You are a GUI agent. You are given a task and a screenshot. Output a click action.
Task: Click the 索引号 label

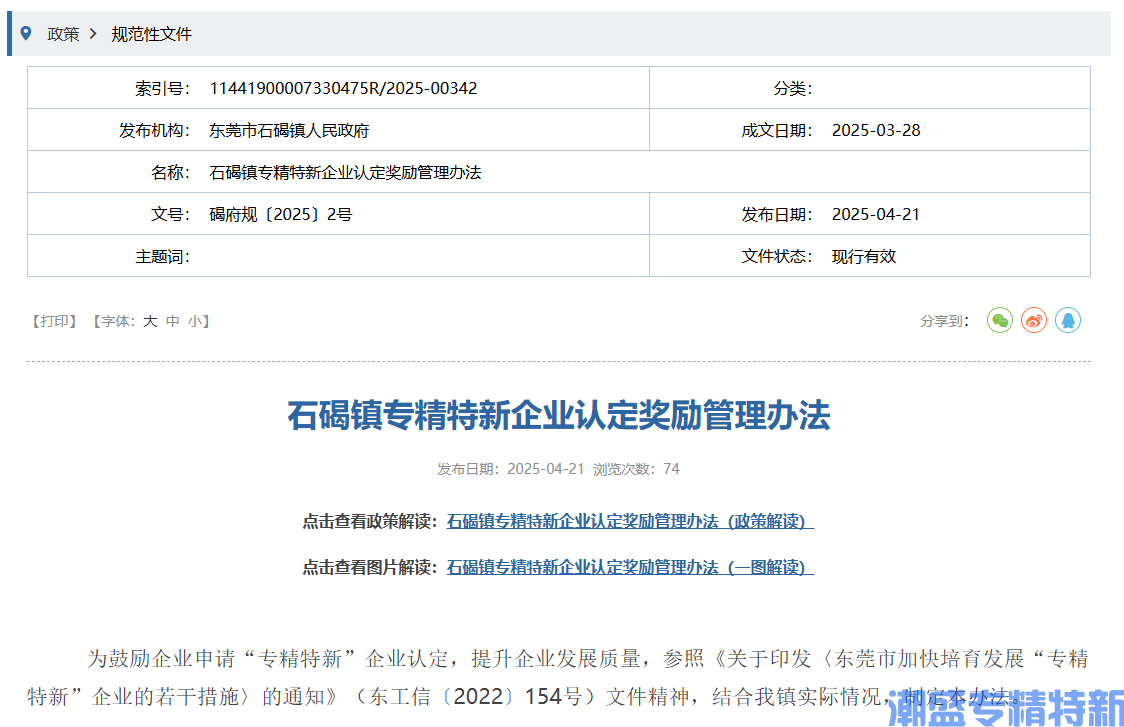tap(163, 88)
